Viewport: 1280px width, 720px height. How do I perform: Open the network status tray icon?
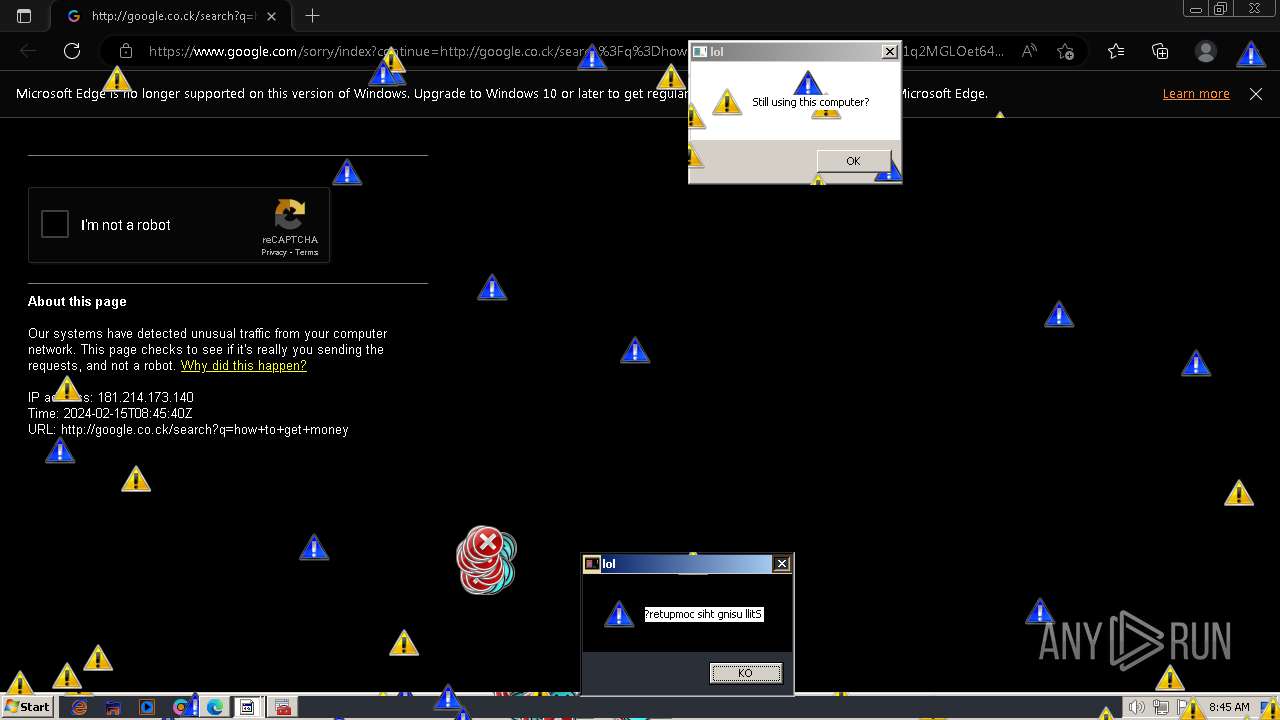click(1161, 707)
